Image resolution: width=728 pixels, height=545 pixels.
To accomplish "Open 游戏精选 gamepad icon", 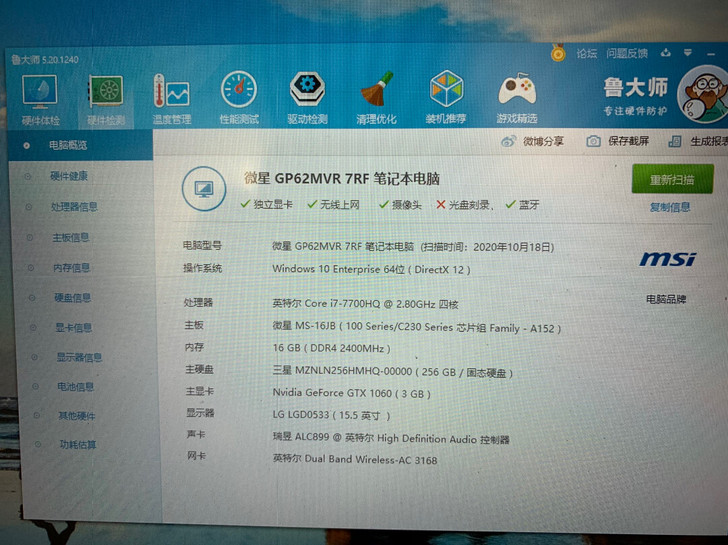I will click(x=517, y=97).
